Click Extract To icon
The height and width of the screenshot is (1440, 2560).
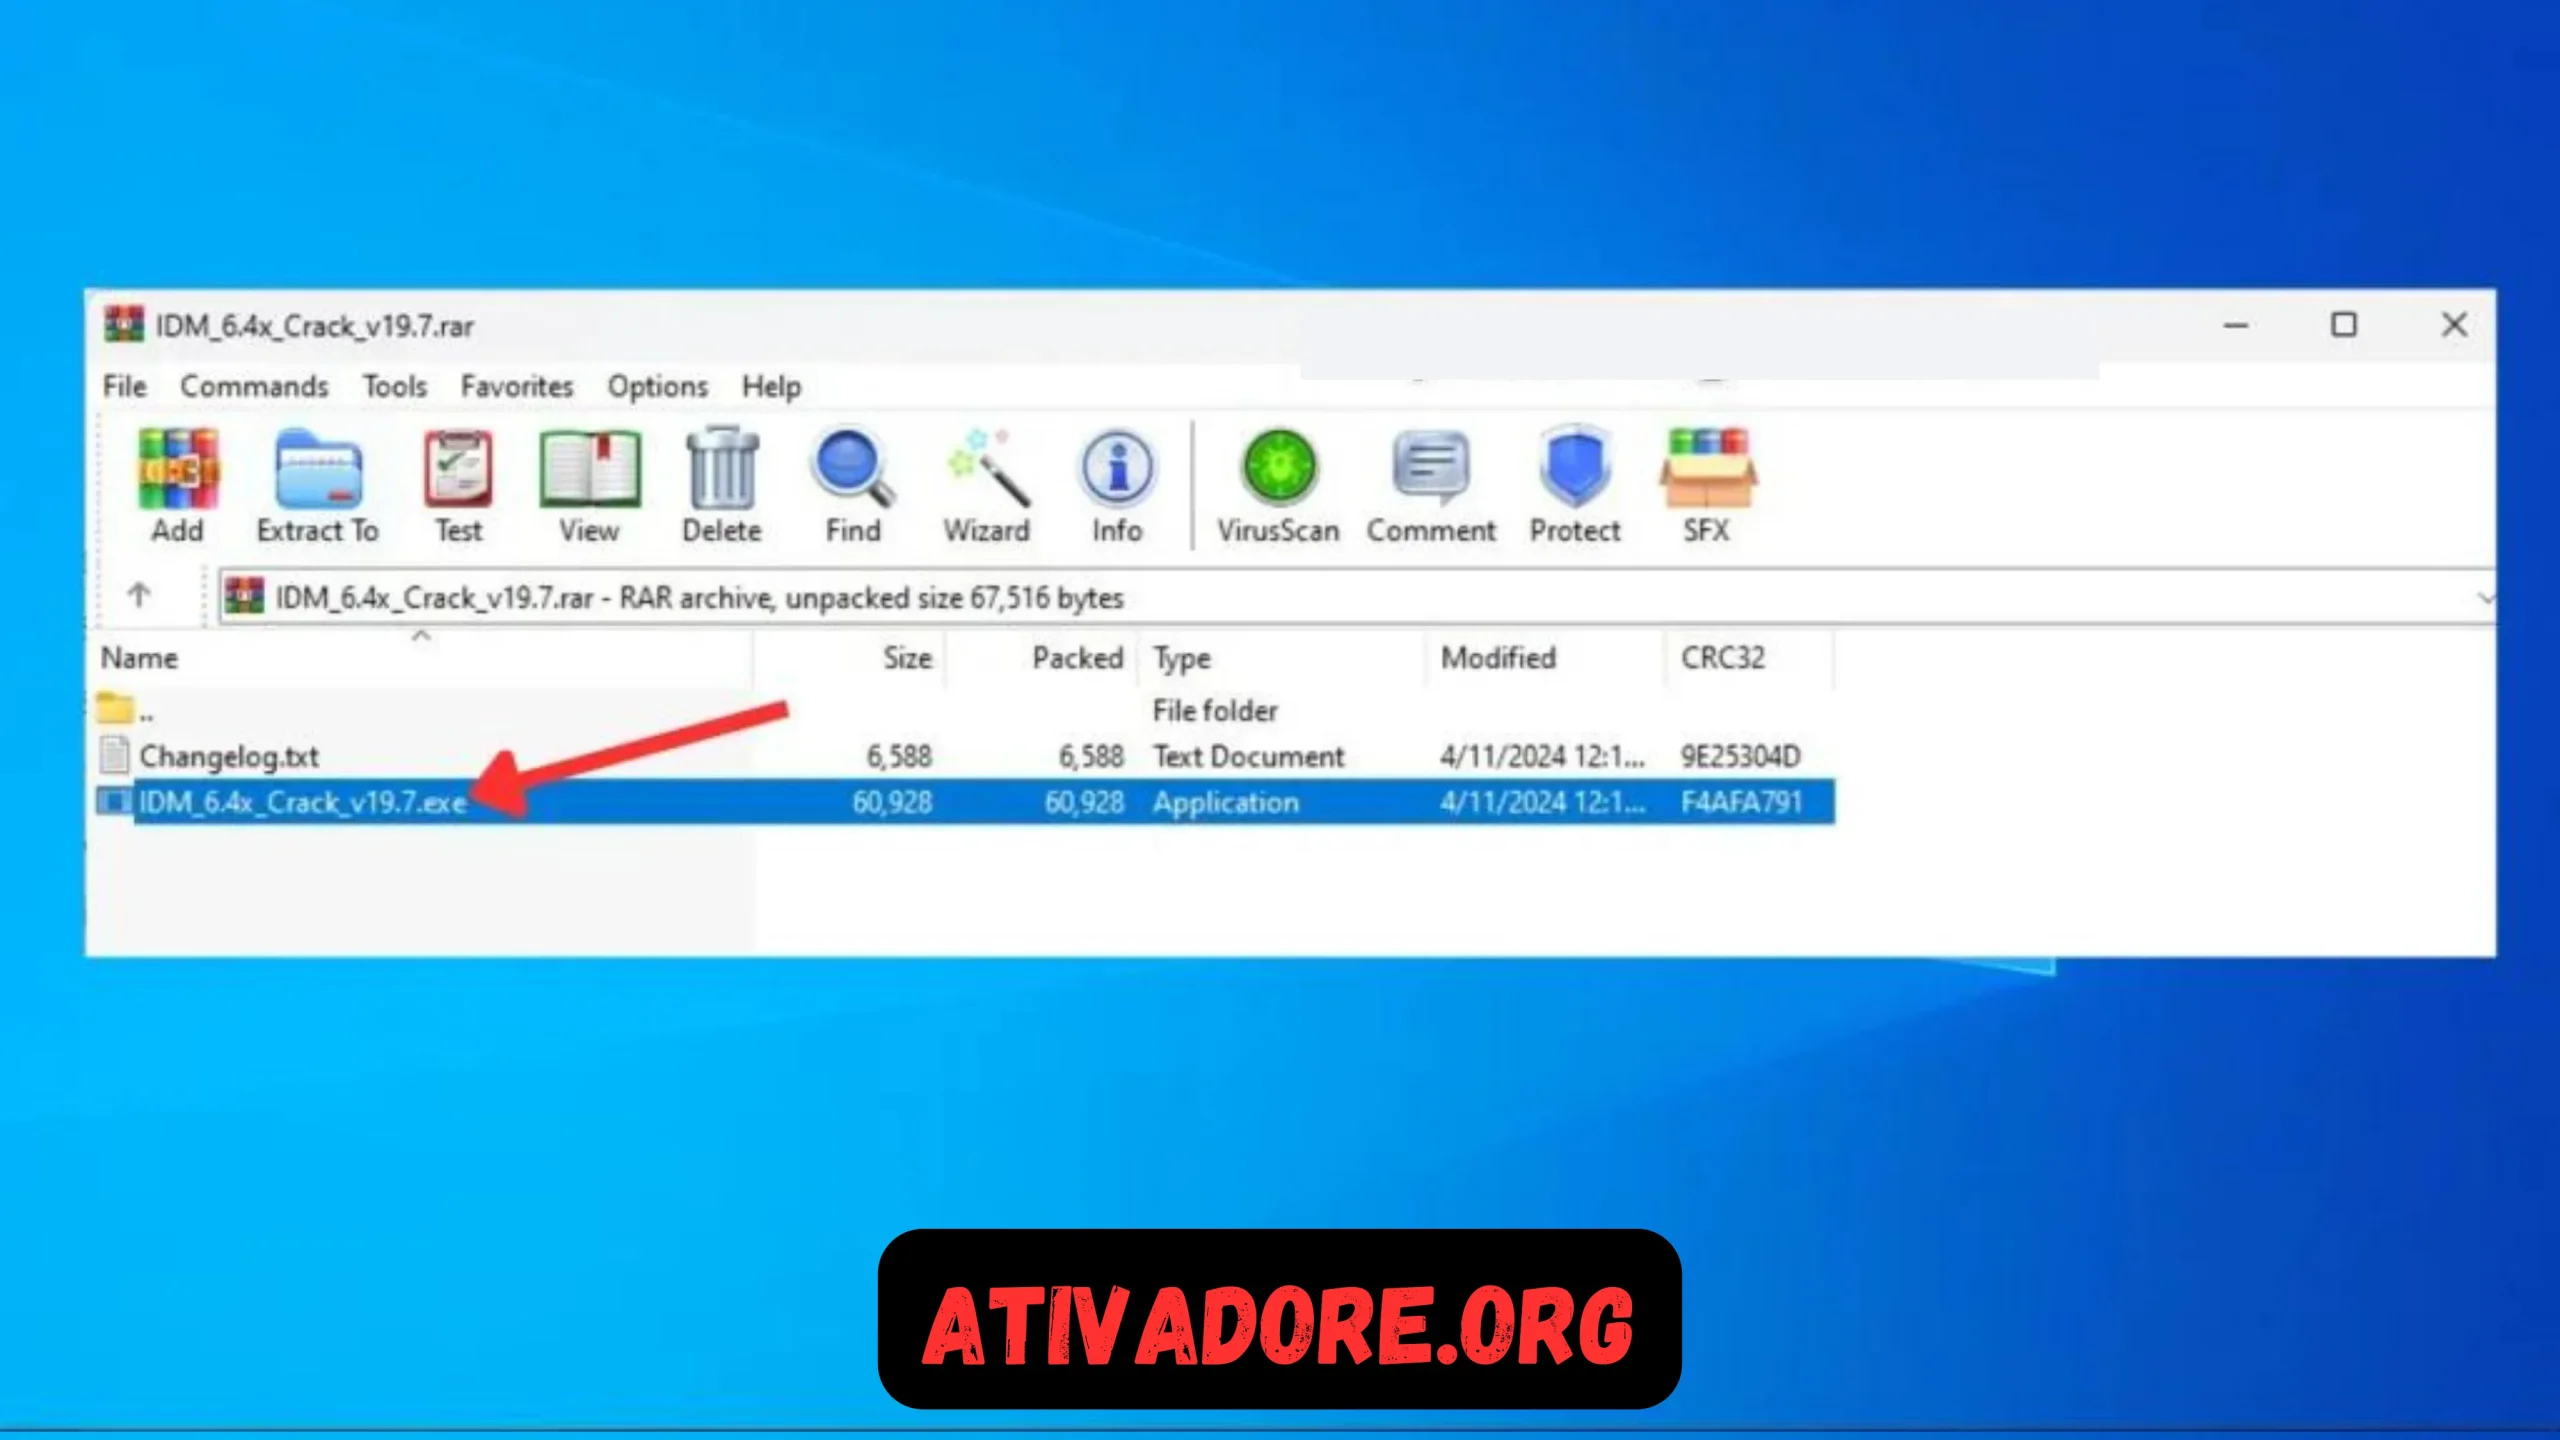pos(318,485)
